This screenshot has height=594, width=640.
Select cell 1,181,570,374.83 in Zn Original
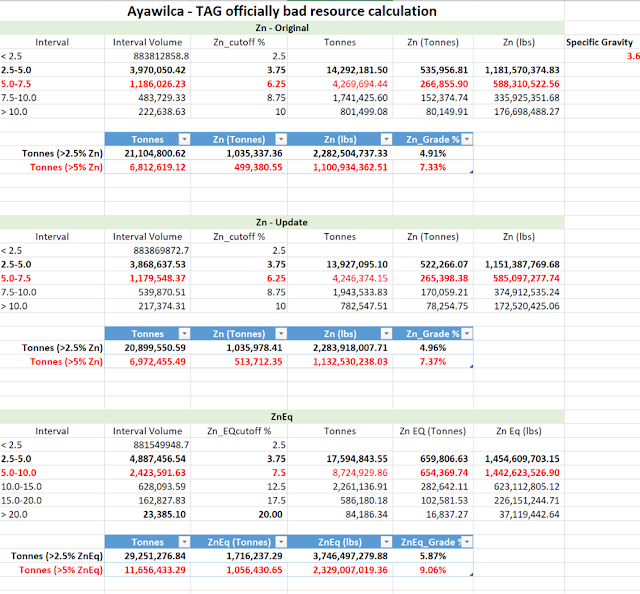click(519, 70)
